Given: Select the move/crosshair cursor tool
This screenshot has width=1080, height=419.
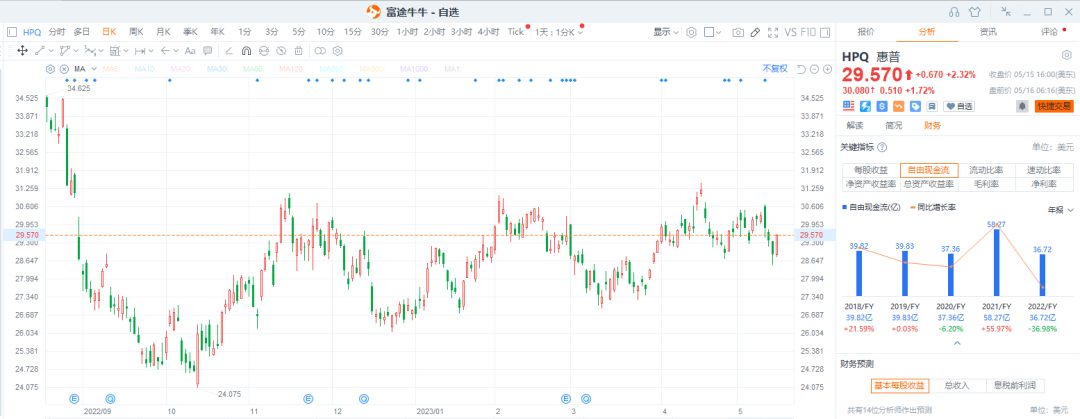Looking at the screenshot, I should click(22, 50).
